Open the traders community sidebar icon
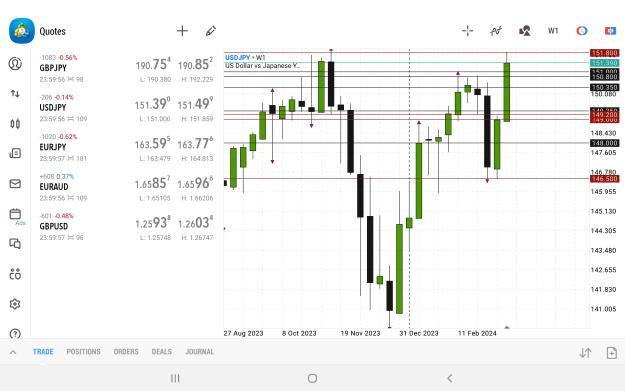This screenshot has width=625, height=391. pos(15,274)
